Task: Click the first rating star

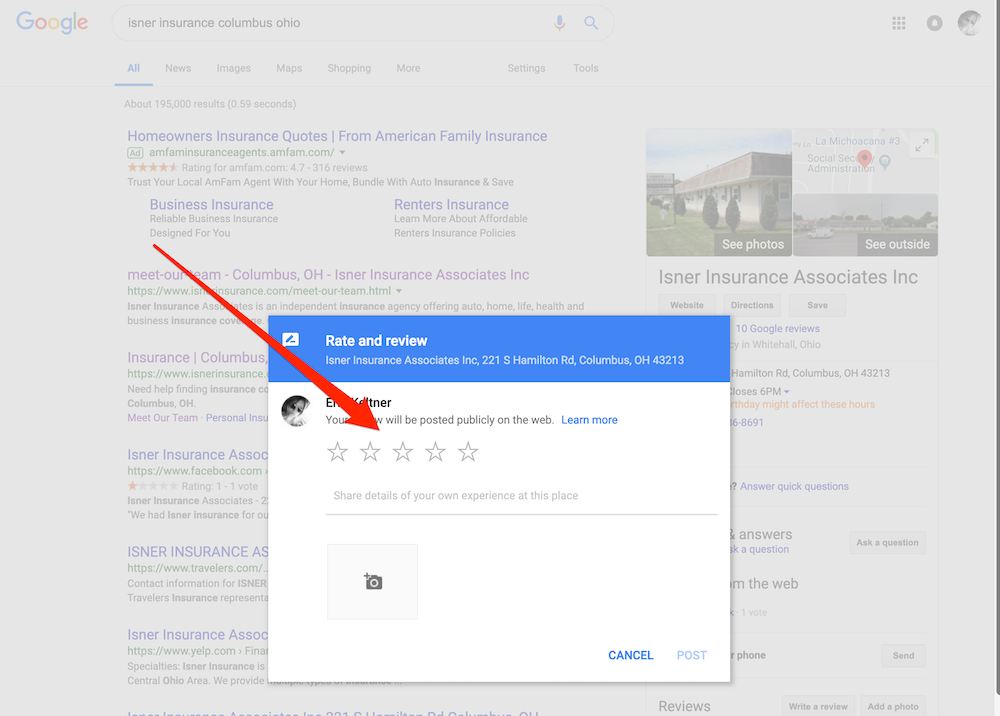Action: click(337, 452)
